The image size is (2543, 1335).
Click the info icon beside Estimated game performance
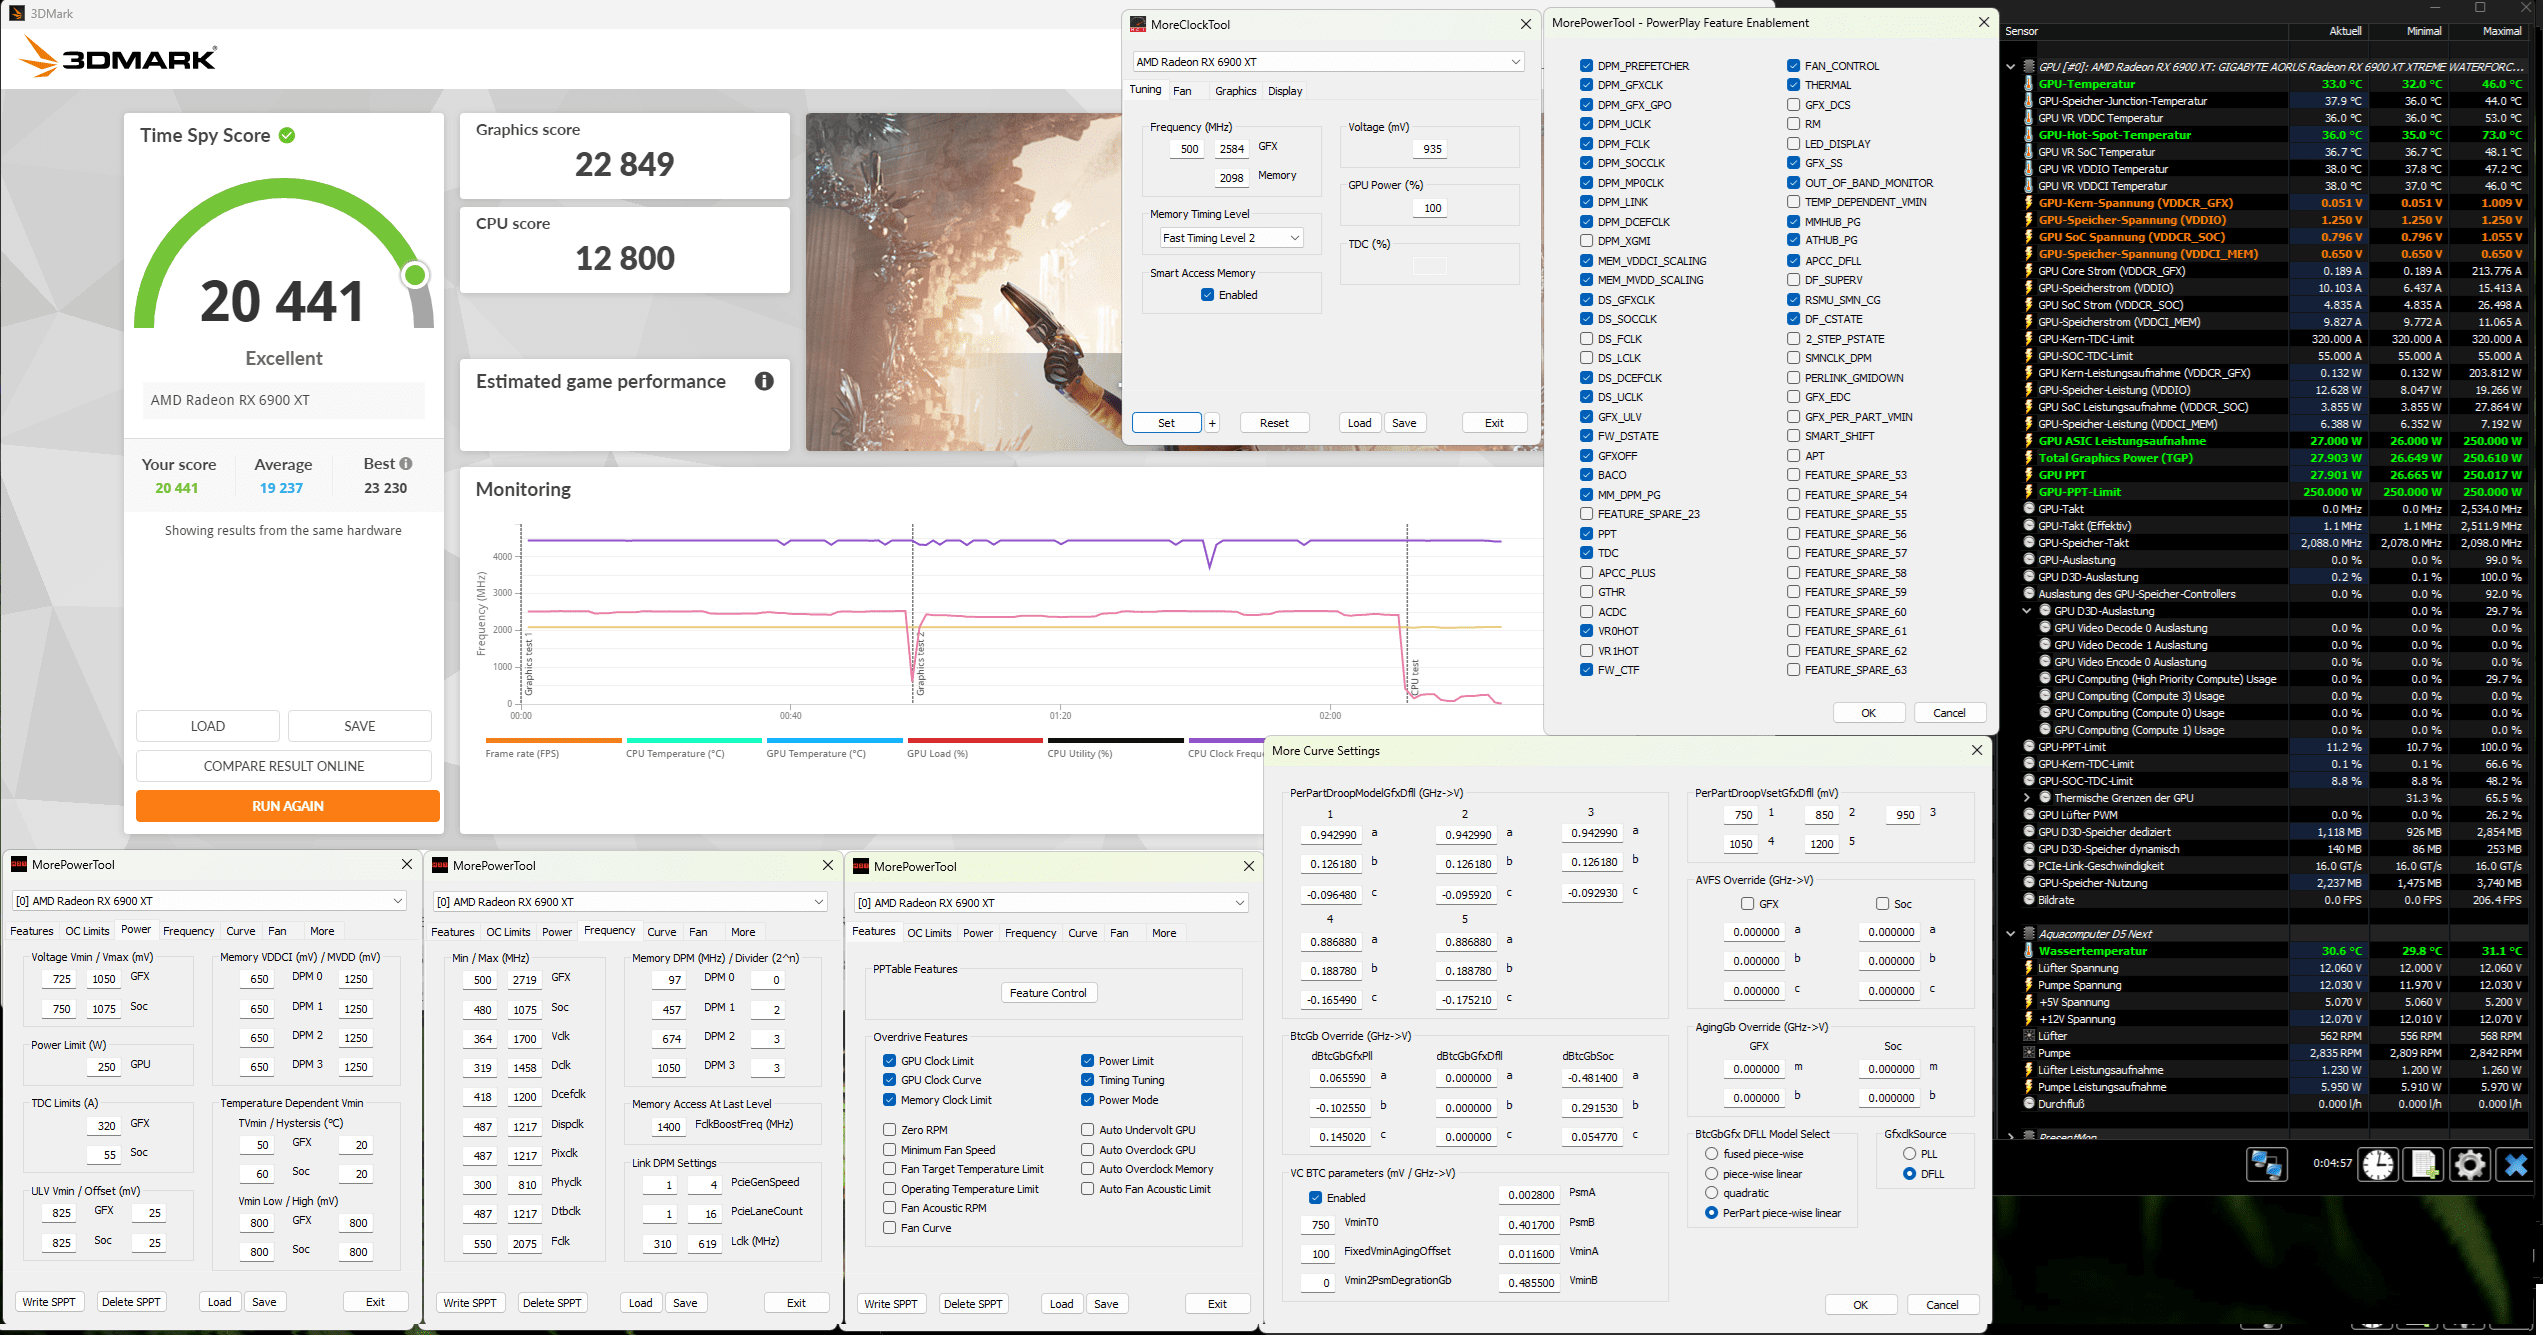coord(764,381)
